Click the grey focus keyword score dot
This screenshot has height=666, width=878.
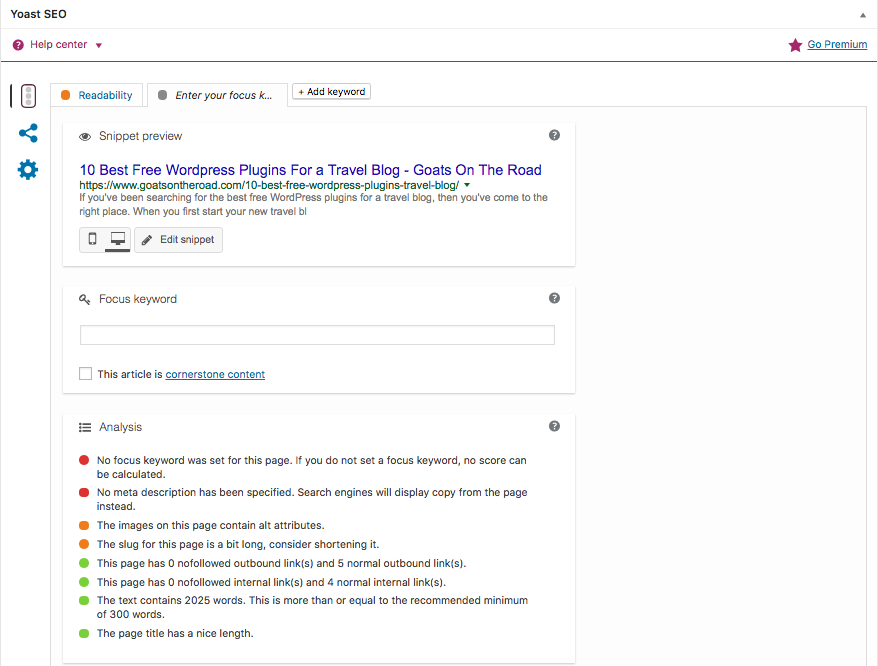tap(162, 95)
